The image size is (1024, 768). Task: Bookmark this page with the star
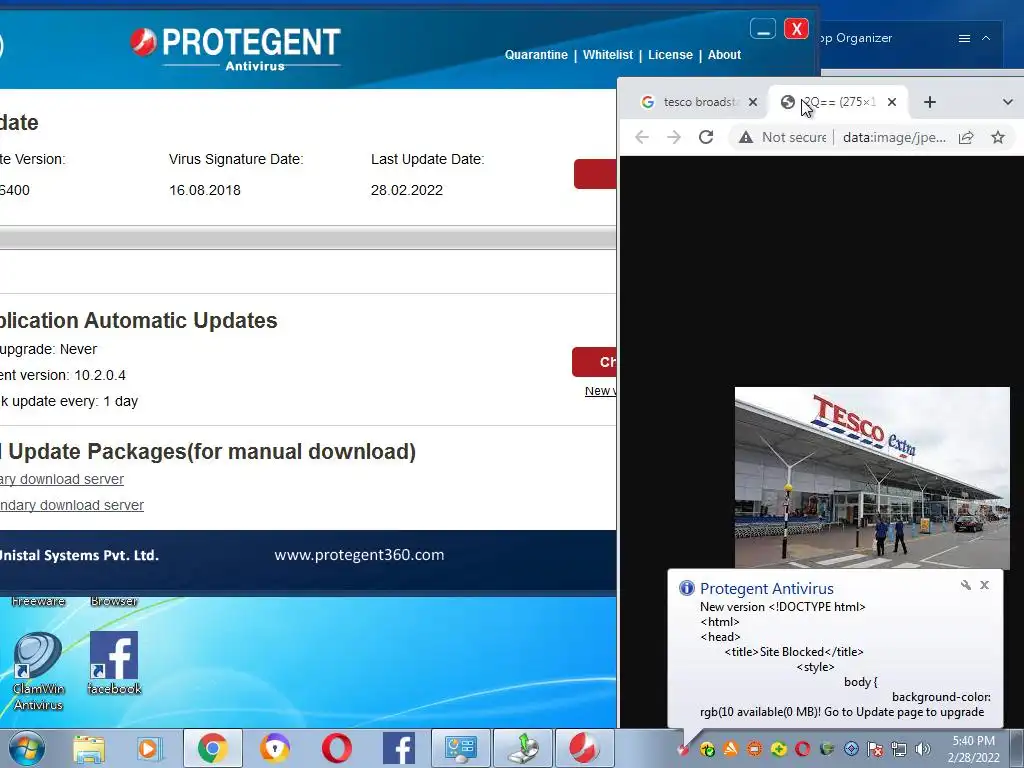coord(998,137)
